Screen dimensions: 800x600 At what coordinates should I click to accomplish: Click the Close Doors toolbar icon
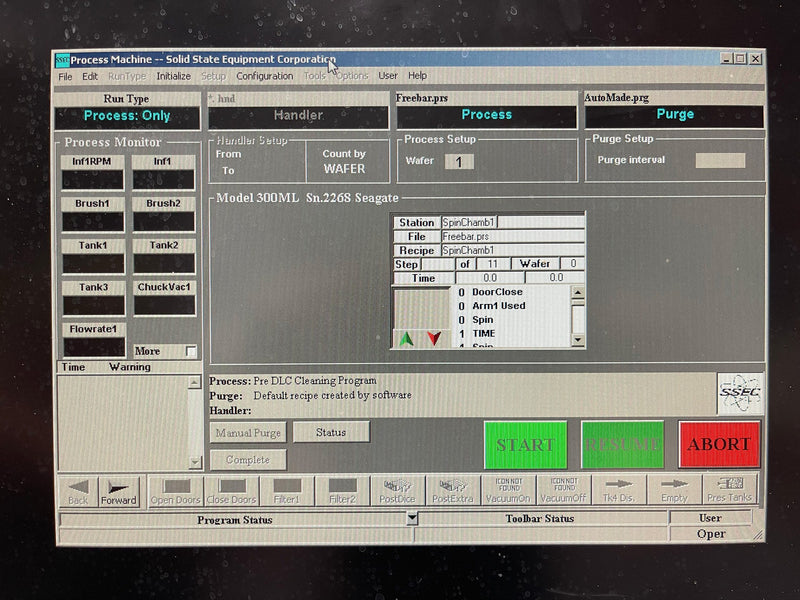pos(232,491)
